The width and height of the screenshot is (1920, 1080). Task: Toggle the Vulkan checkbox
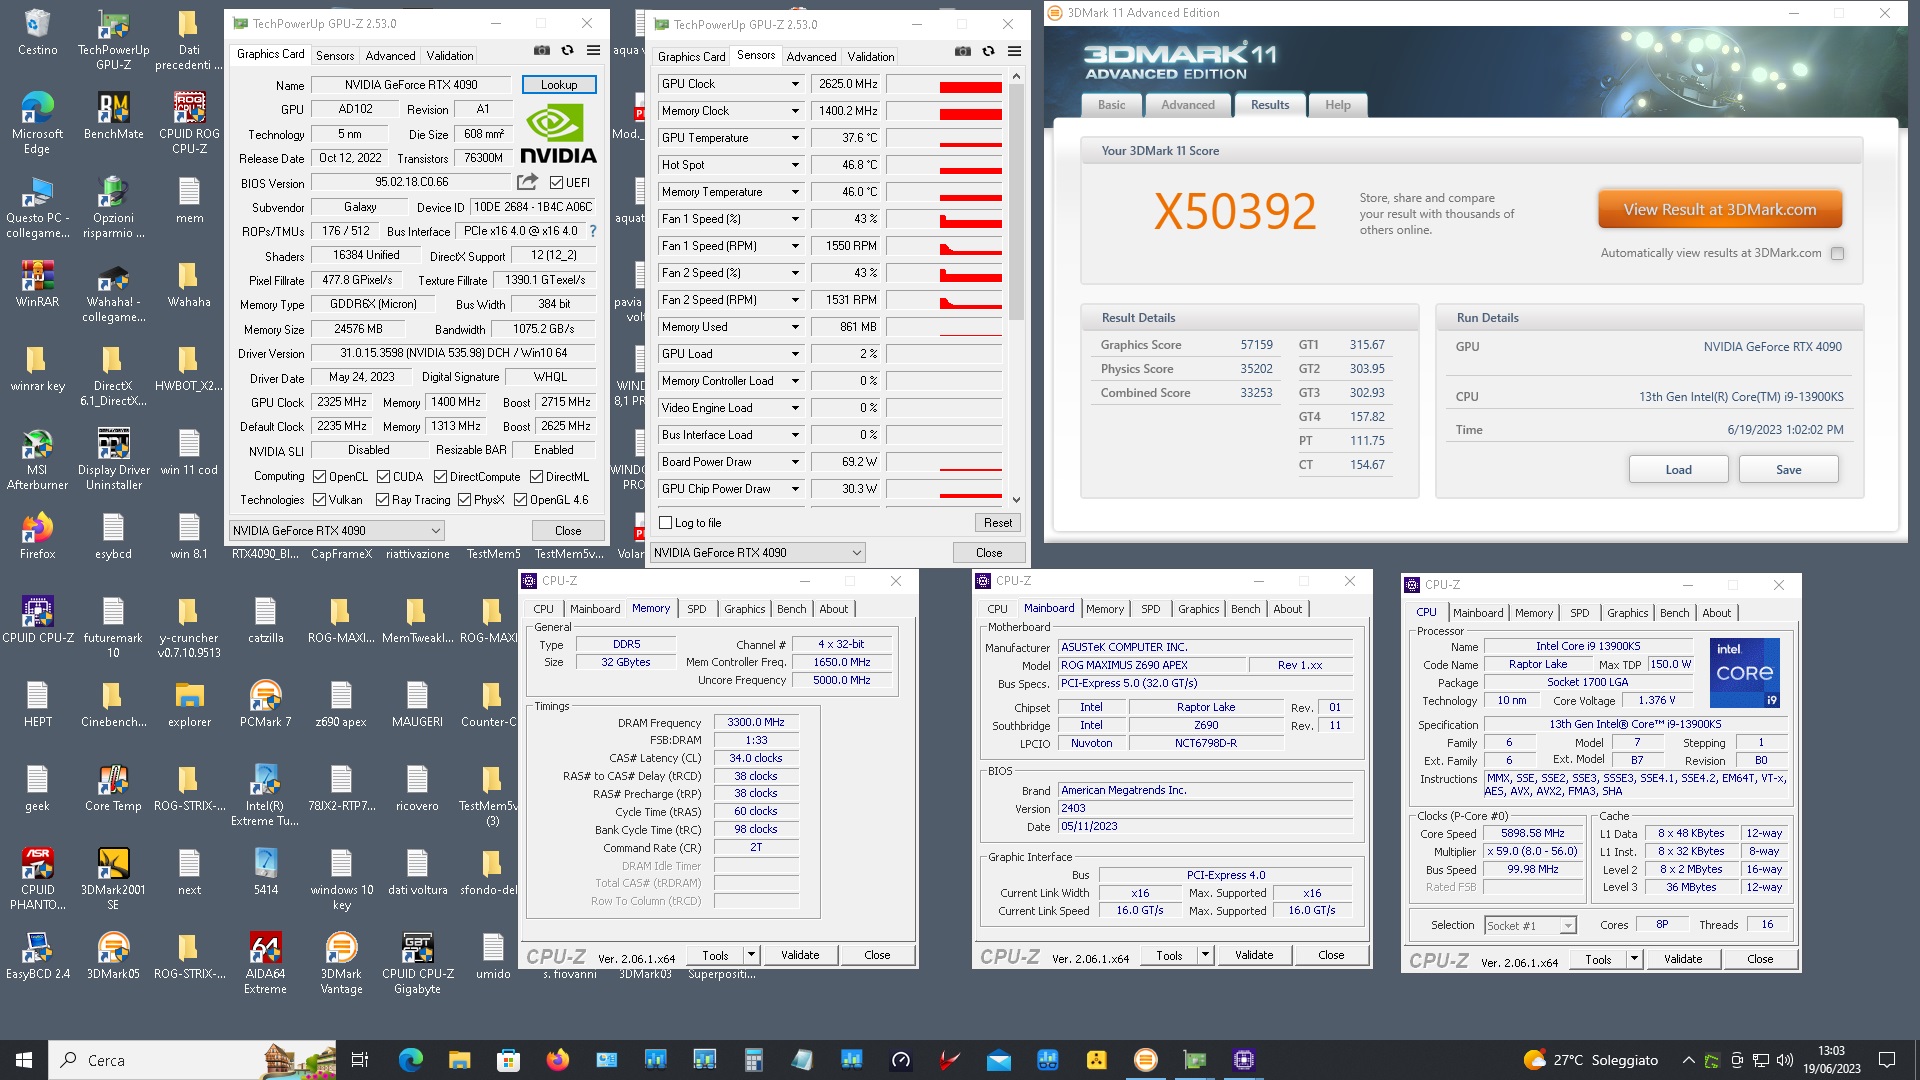pos(319,500)
